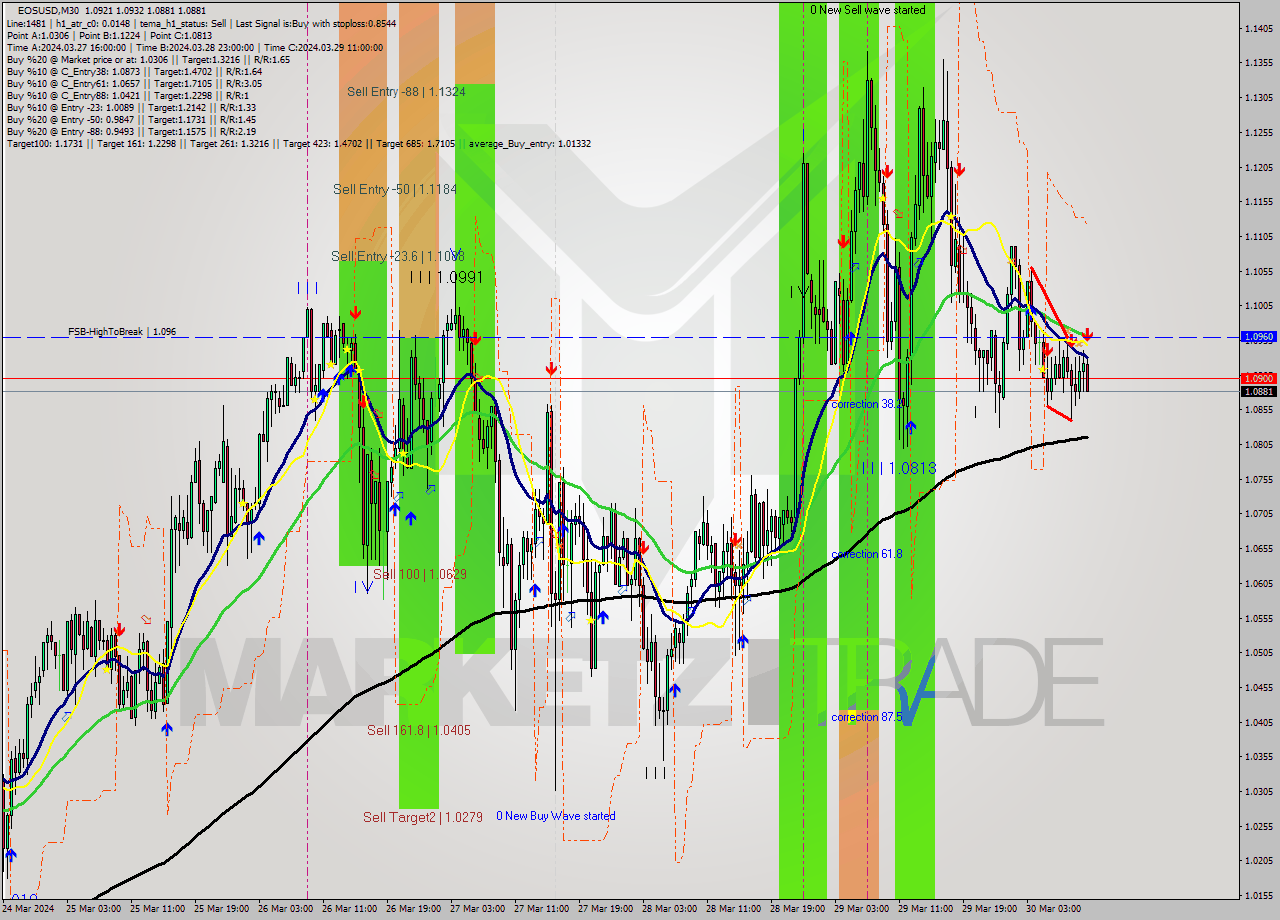Click the '29 Mar 03:00' time axis label
This screenshot has height=920, width=1280.
[x=862, y=908]
